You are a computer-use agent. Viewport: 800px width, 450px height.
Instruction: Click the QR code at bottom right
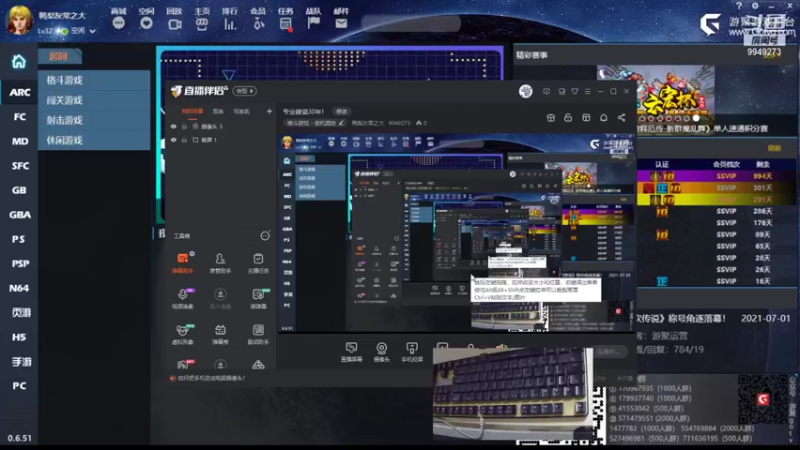(x=762, y=399)
